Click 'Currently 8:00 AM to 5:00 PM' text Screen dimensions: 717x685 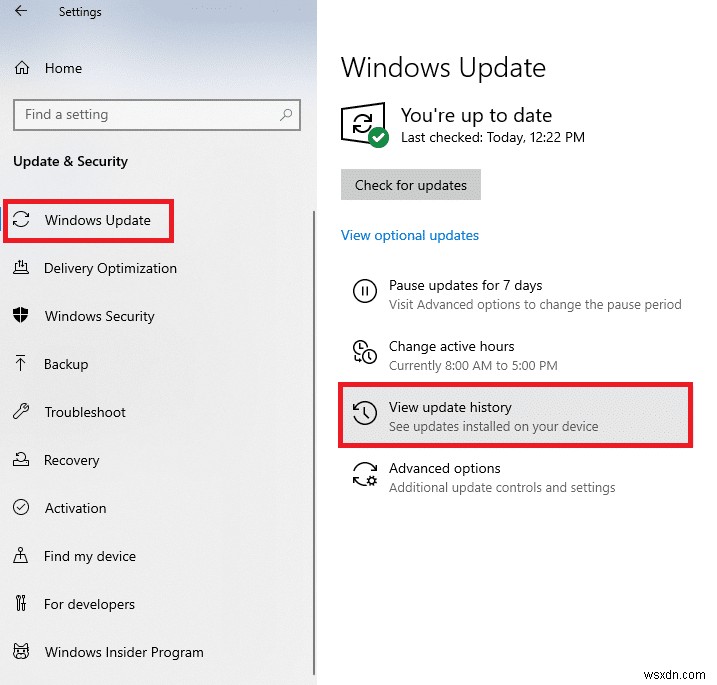click(473, 365)
